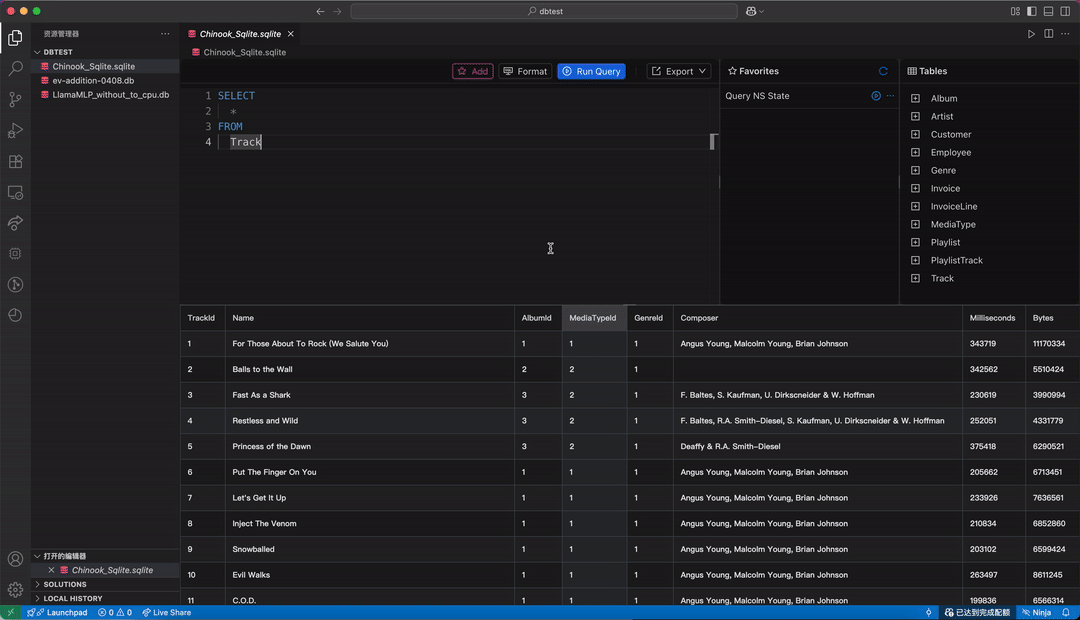Expand the PlaylistTrack table
Screen dimensions: 1080x620
[915, 260]
